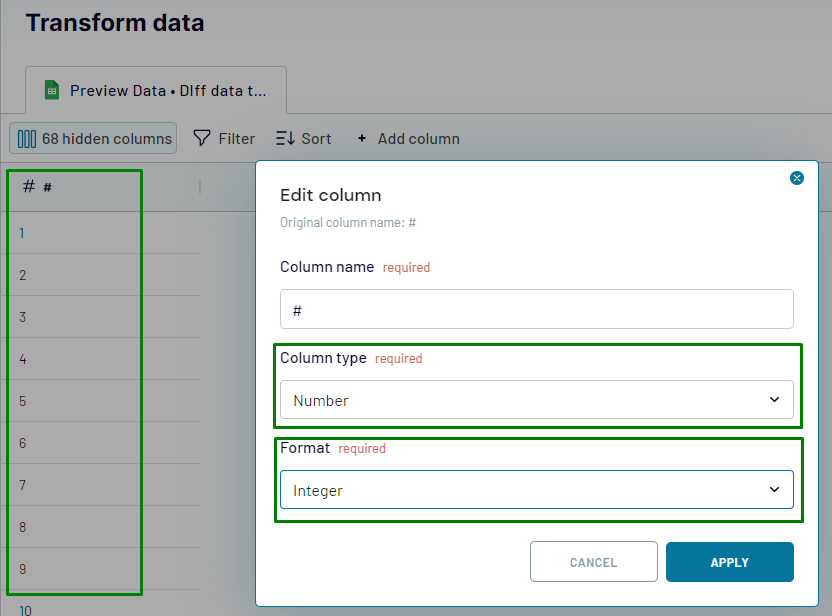Click the Column type chevron arrow
Image resolution: width=832 pixels, height=616 pixels.
point(774,400)
